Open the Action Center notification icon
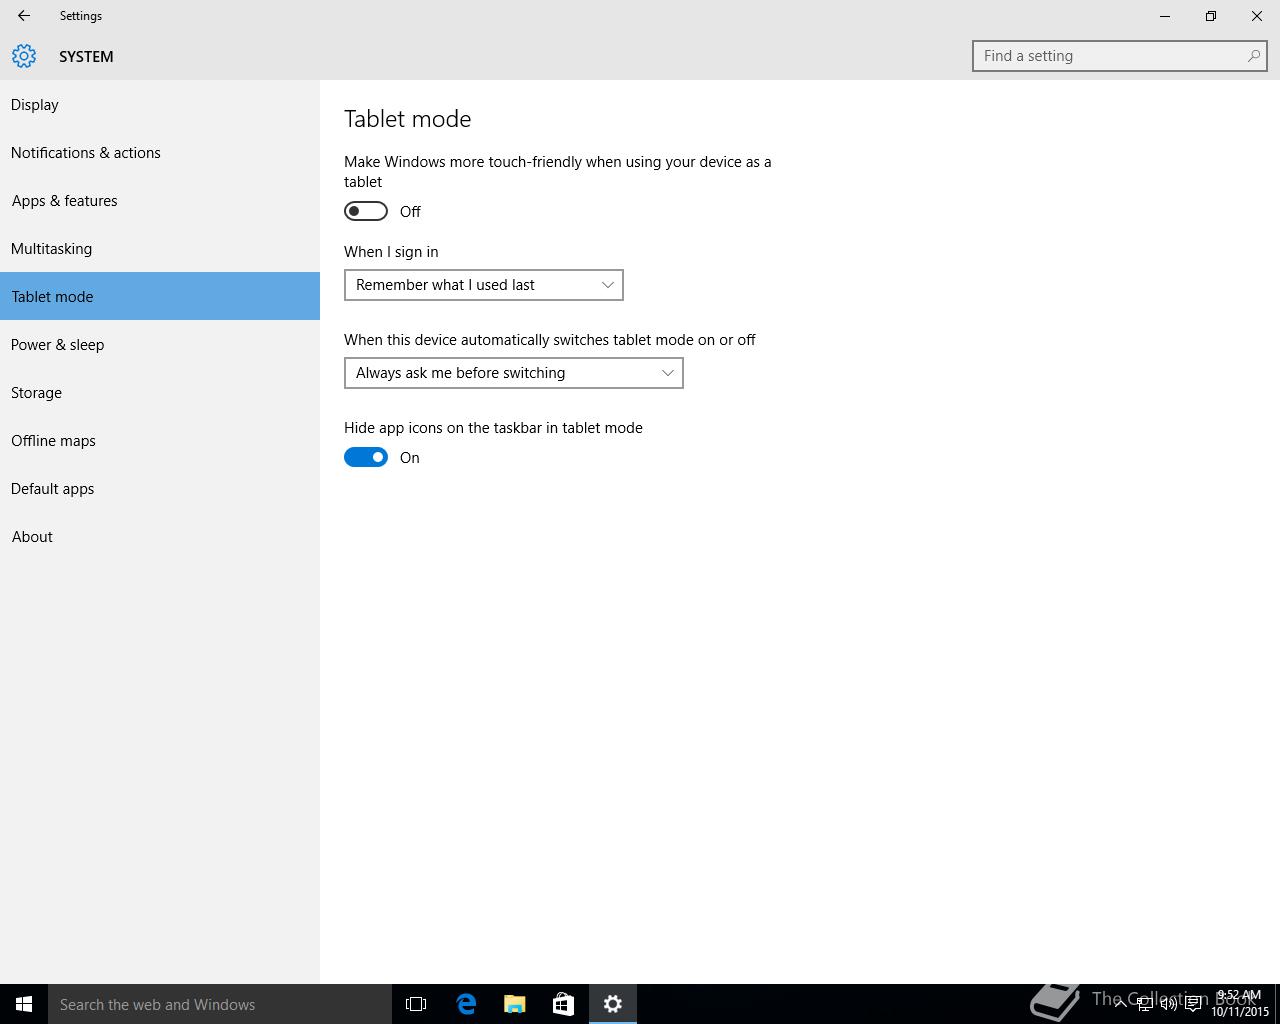 pyautogui.click(x=1193, y=1005)
